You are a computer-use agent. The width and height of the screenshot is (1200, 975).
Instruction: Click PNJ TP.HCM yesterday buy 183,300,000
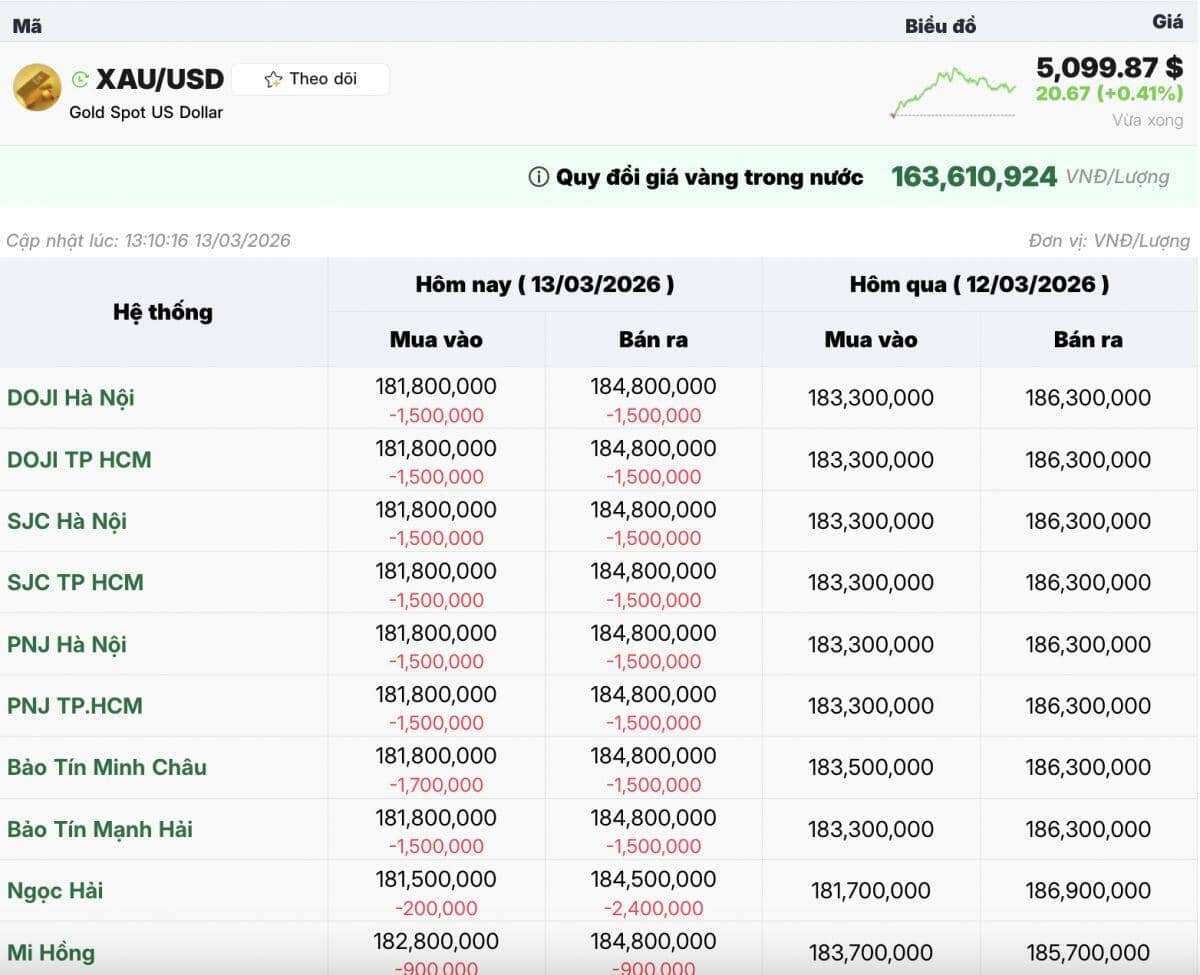871,706
